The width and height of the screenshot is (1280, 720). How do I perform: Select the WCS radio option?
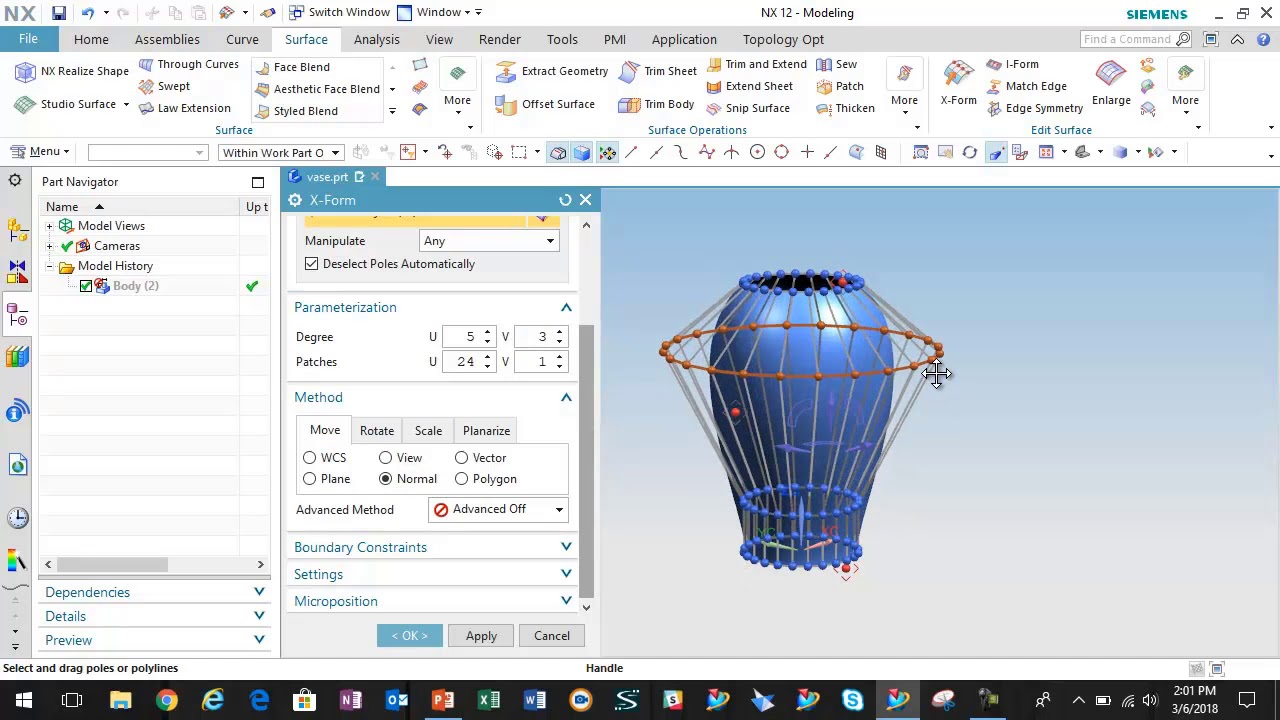[x=310, y=458]
